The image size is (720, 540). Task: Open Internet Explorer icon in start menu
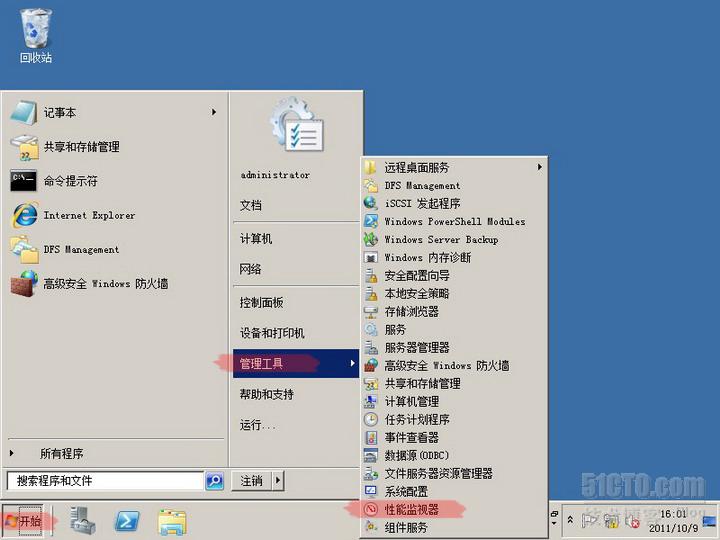click(x=24, y=215)
